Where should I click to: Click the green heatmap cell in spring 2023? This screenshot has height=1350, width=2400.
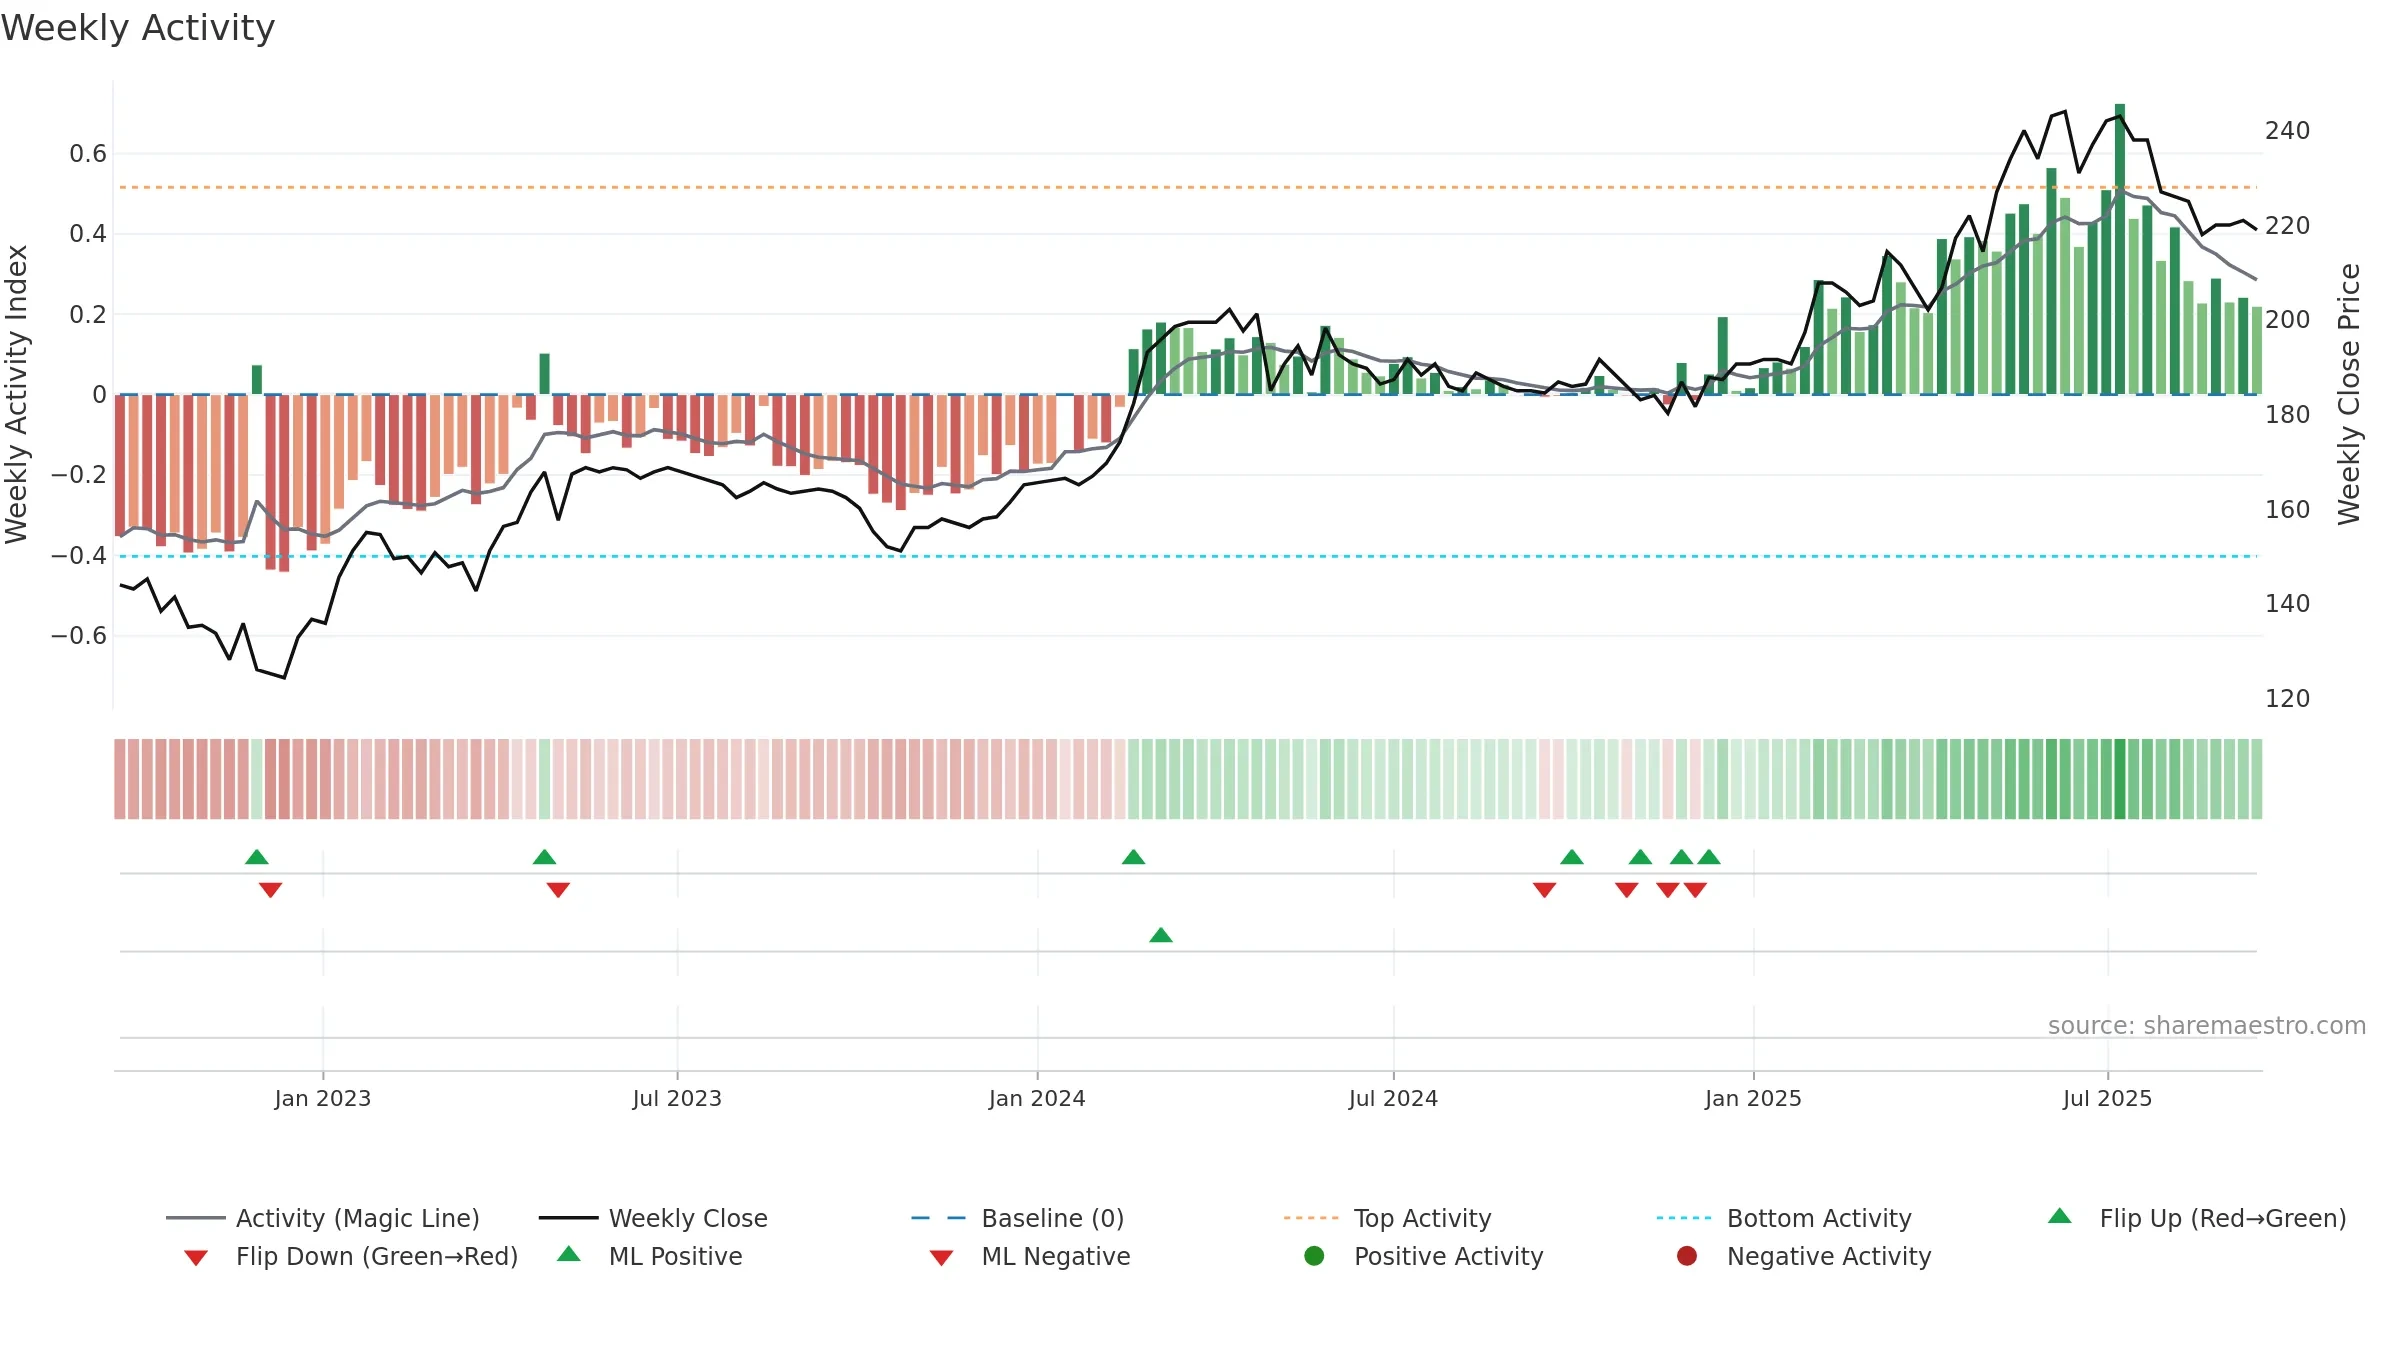(x=544, y=779)
